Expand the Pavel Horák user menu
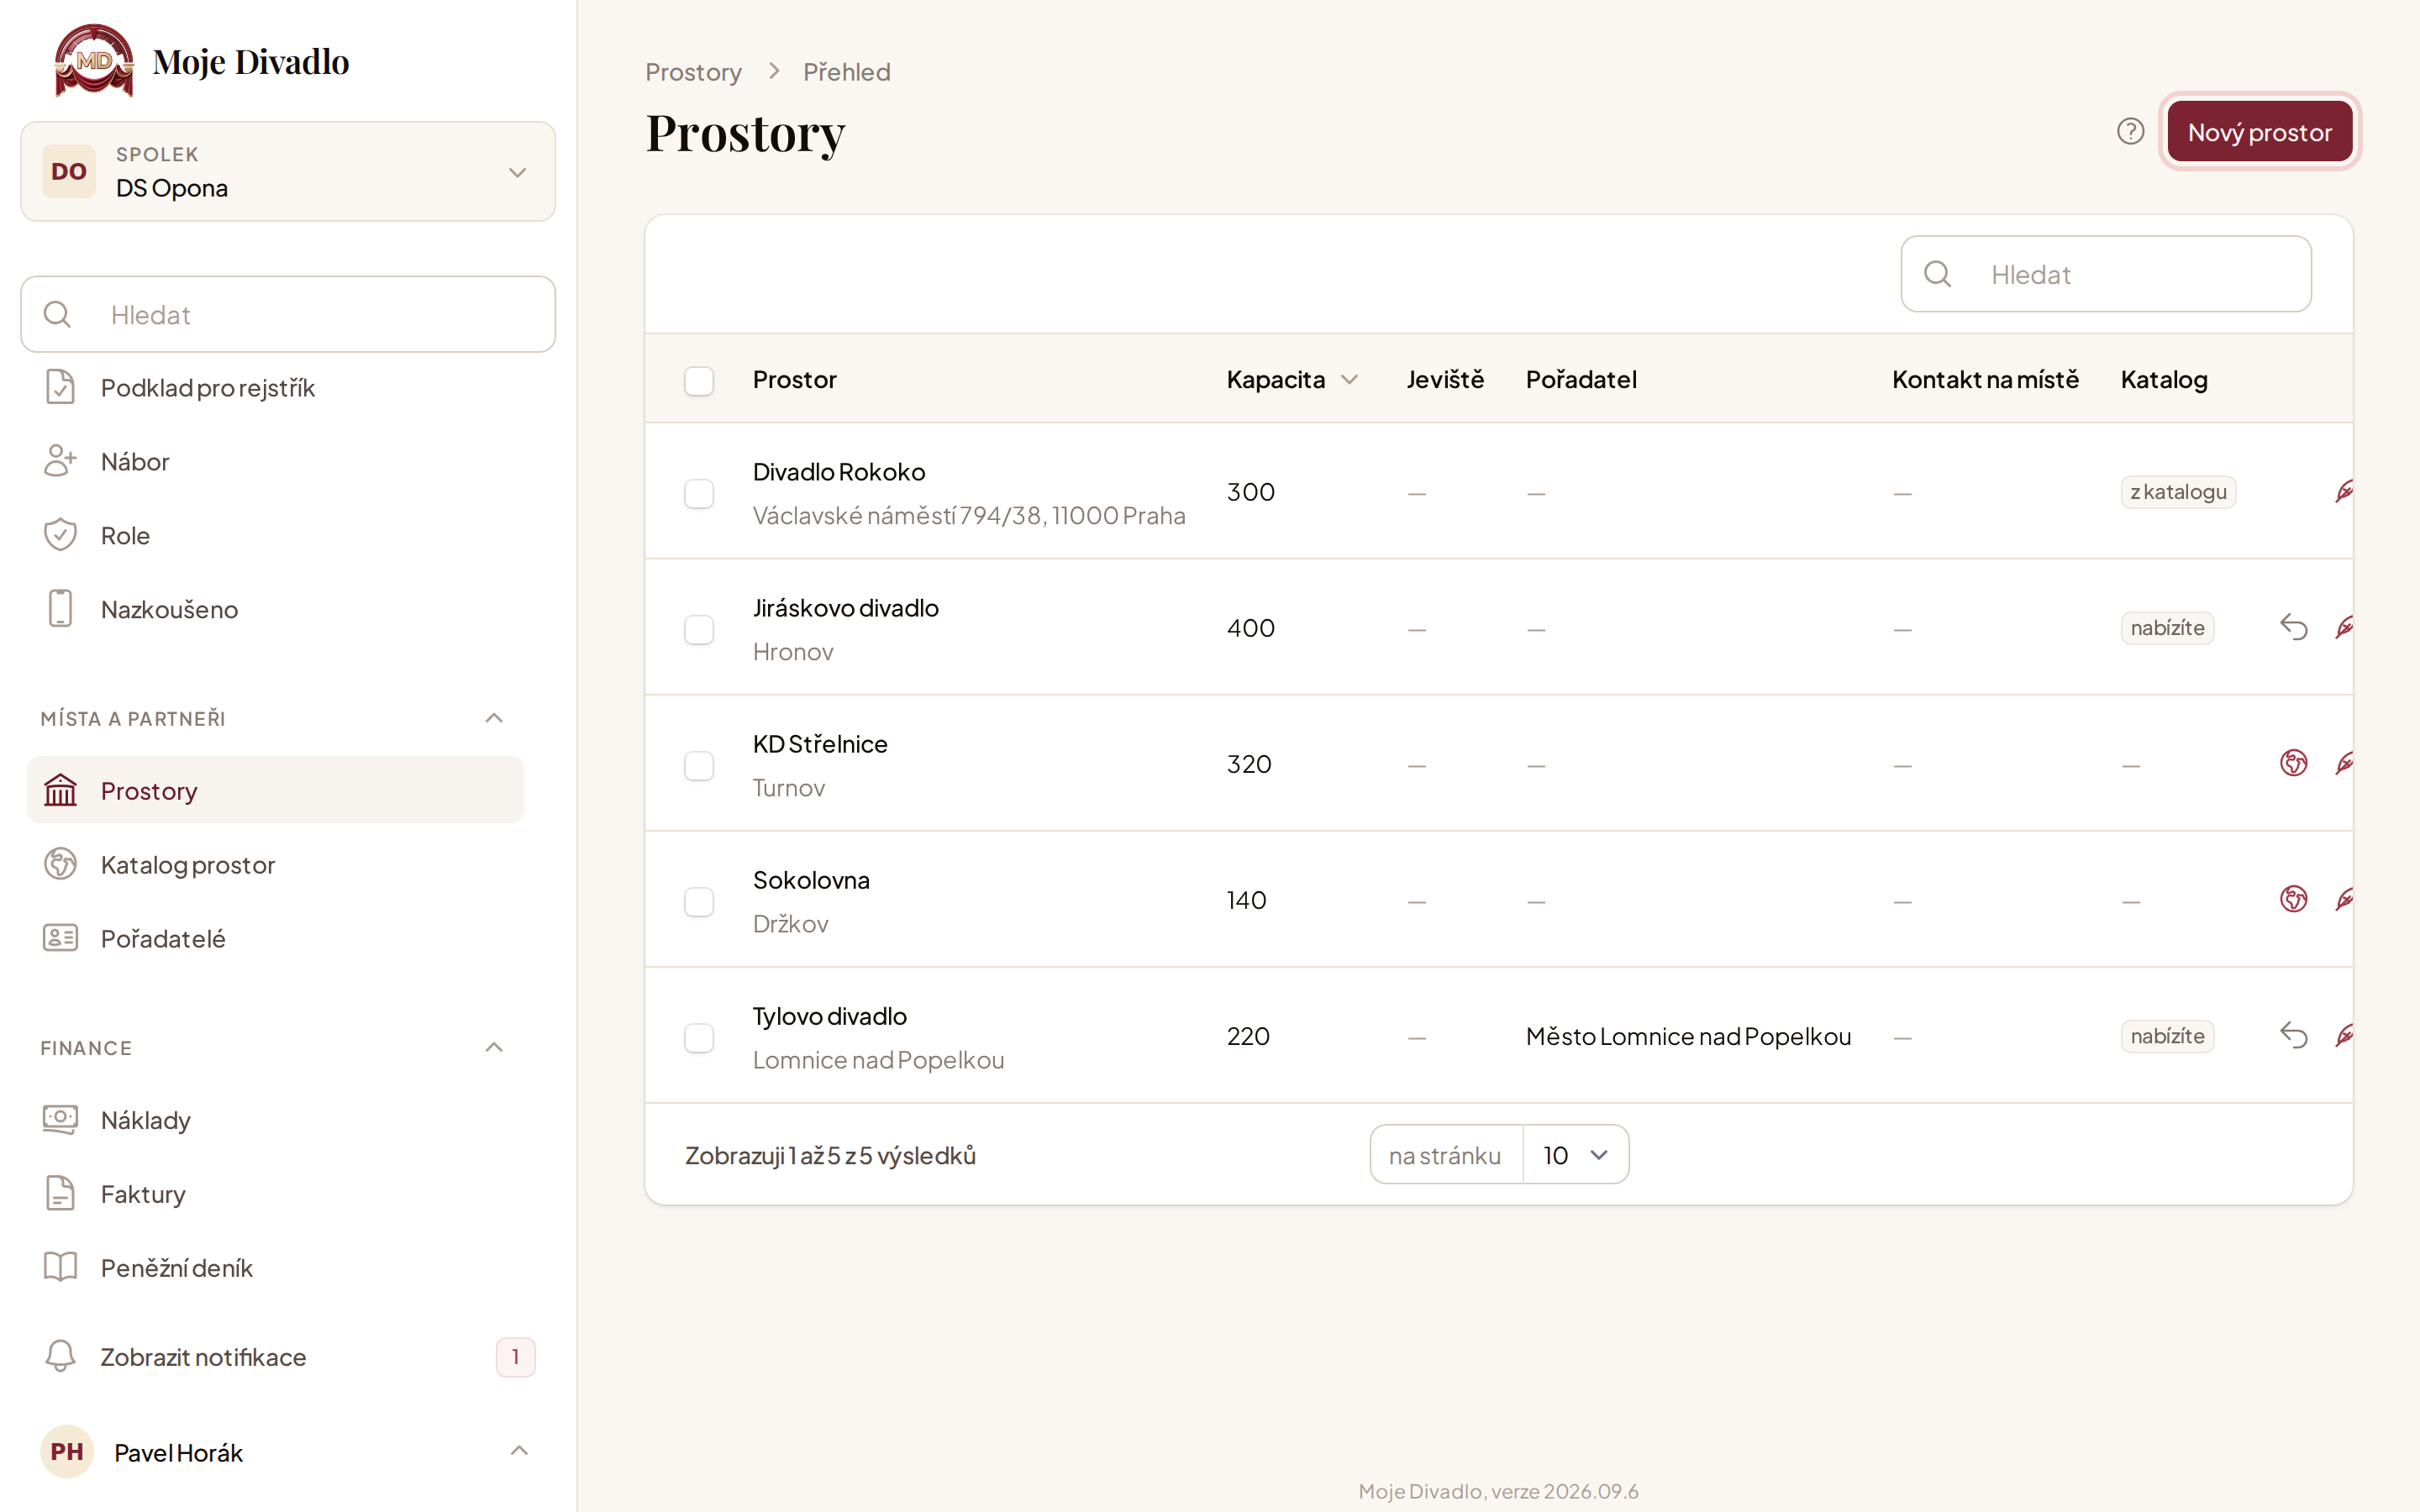The image size is (2420, 1512). 288,1452
